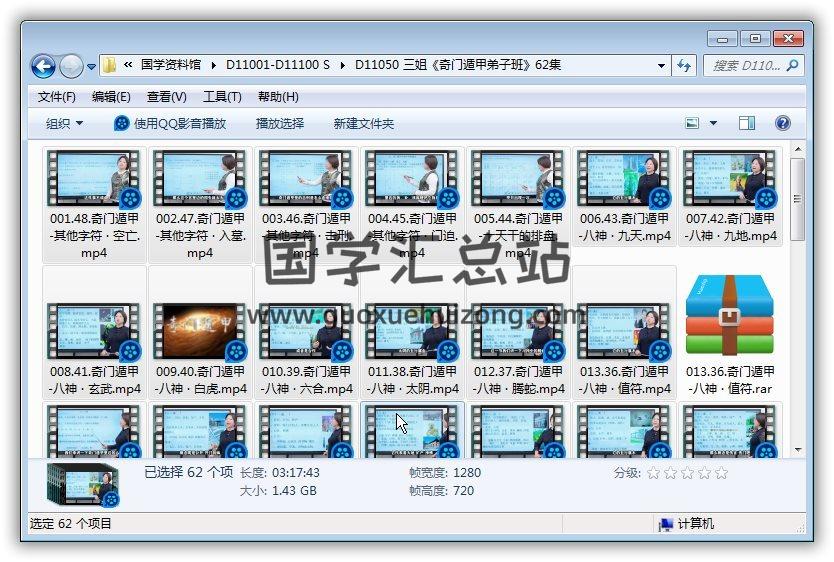
Task: Open the 工具(T) menu
Action: coord(222,97)
